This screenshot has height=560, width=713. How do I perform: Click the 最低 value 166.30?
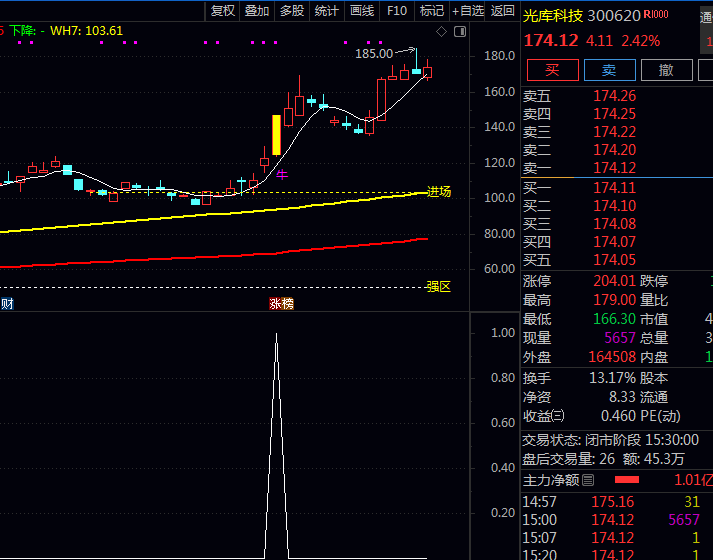point(614,319)
